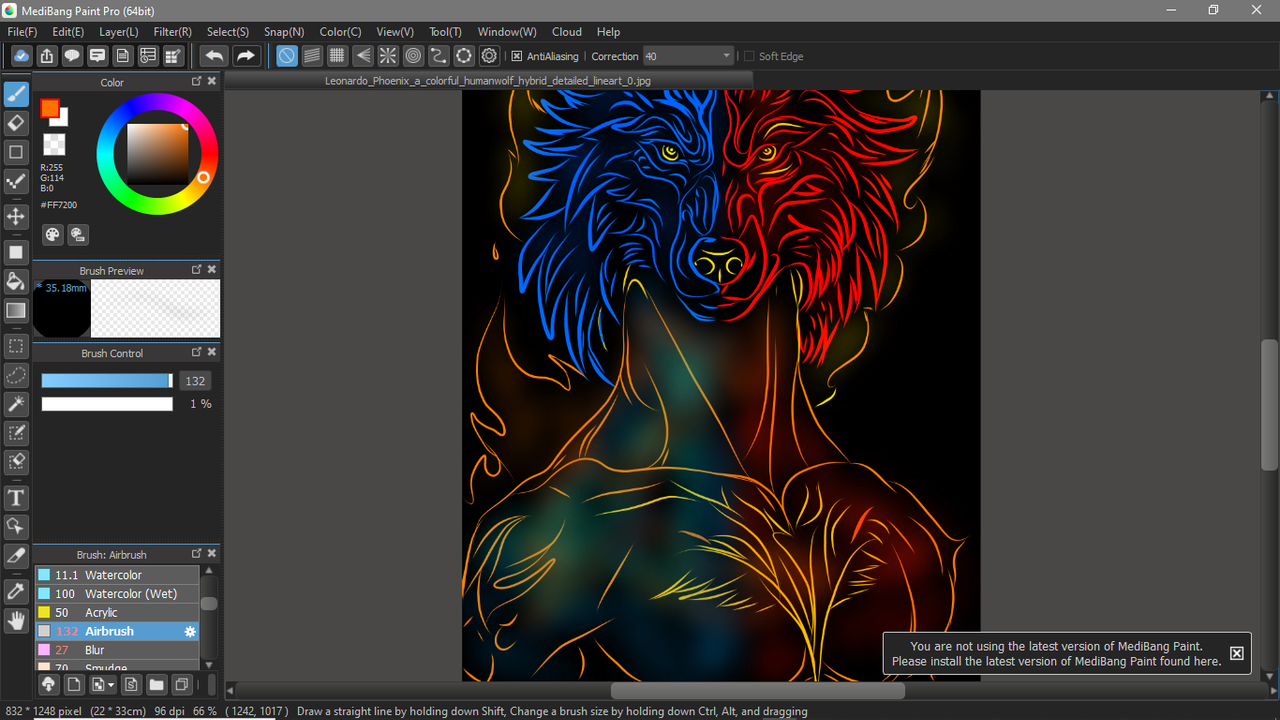Image resolution: width=1280 pixels, height=720 pixels.
Task: Click the duplicate brush button
Action: click(182, 685)
